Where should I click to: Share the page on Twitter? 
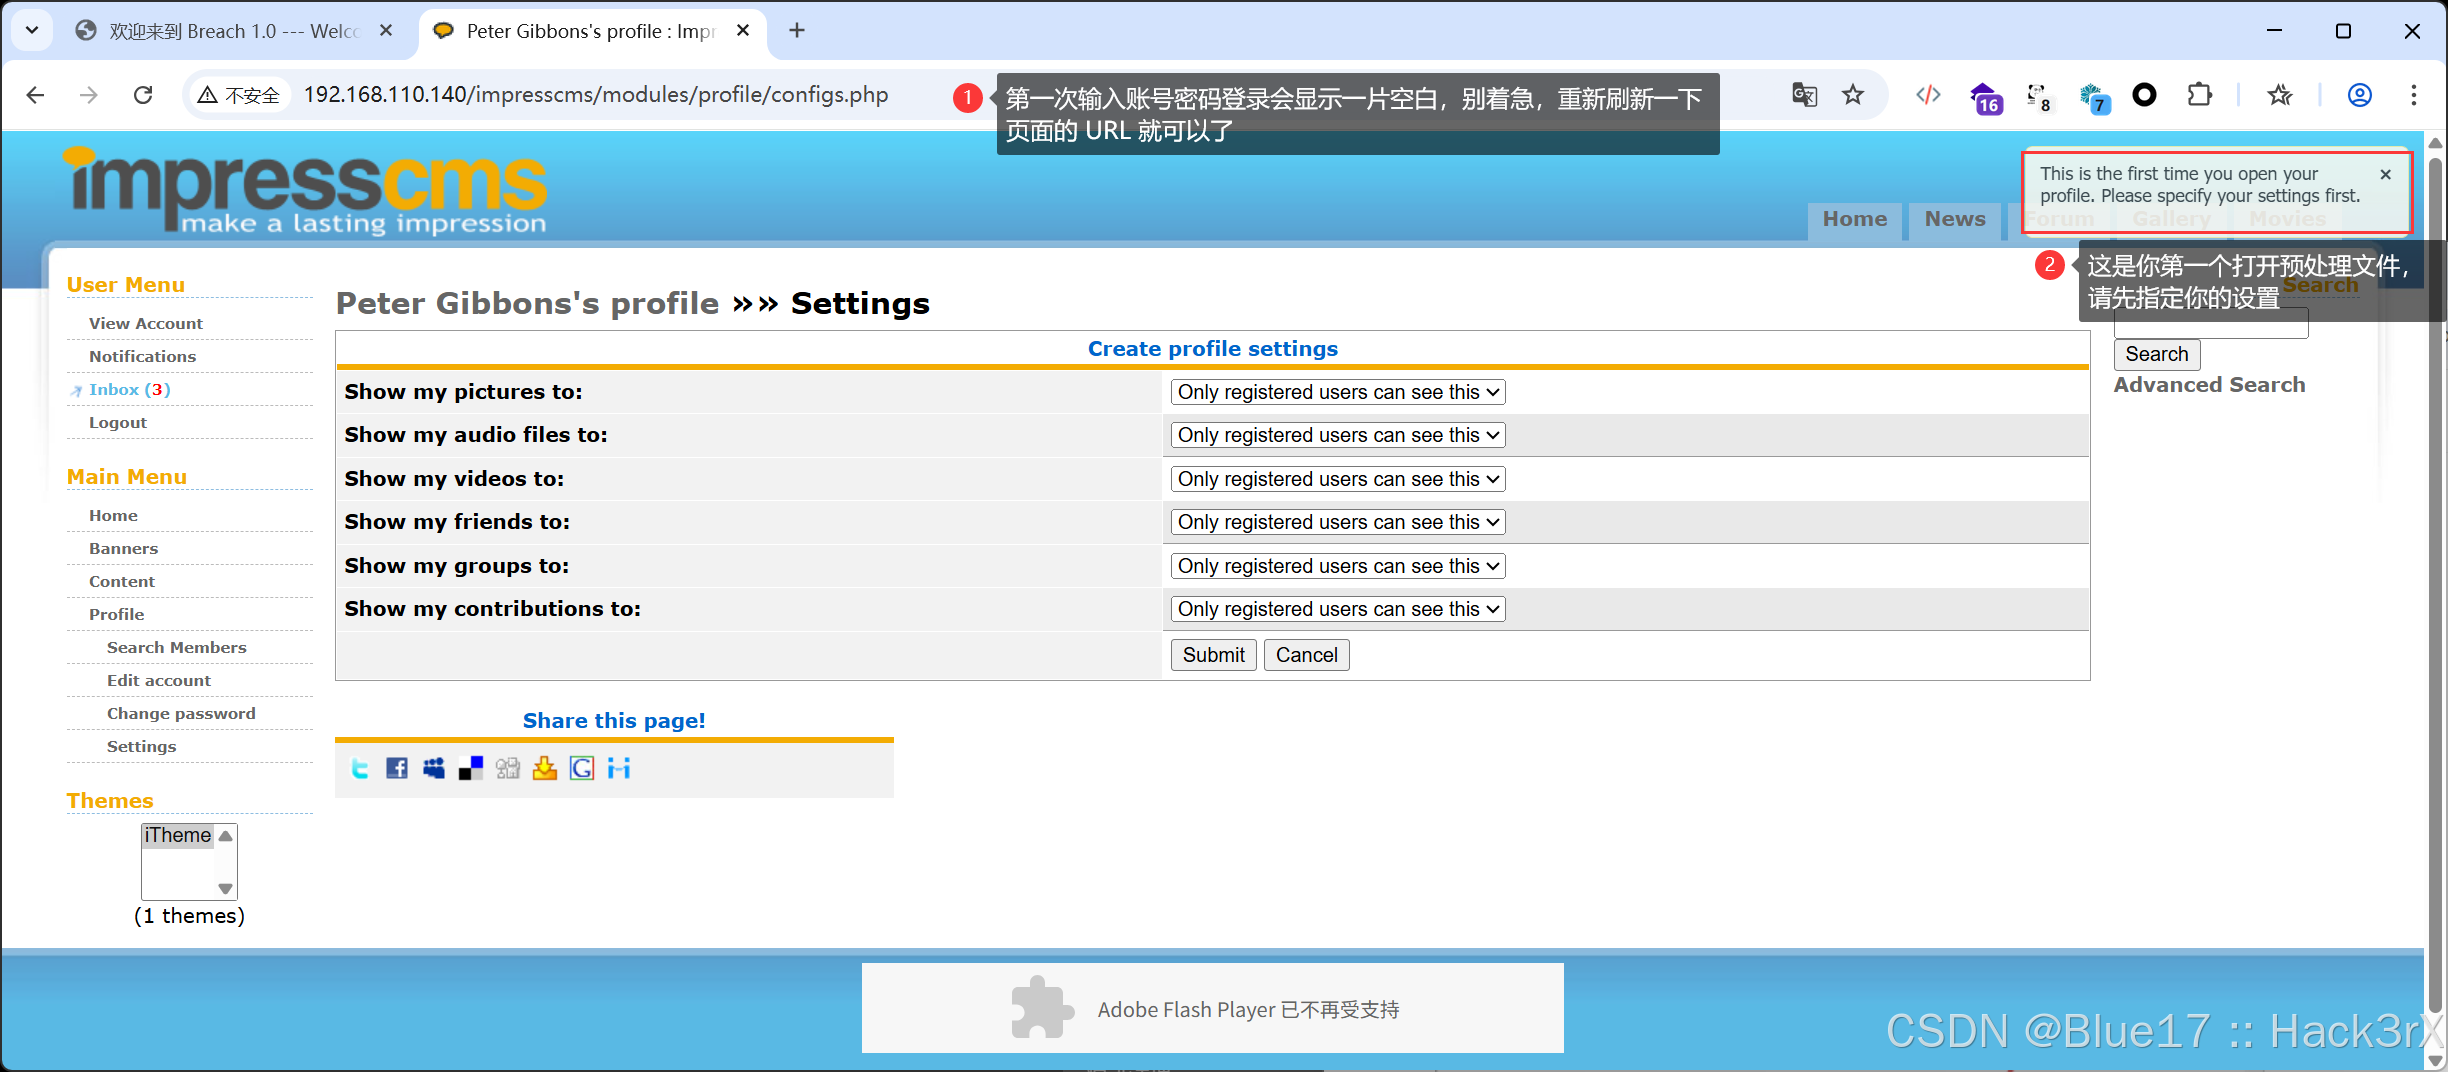(360, 768)
